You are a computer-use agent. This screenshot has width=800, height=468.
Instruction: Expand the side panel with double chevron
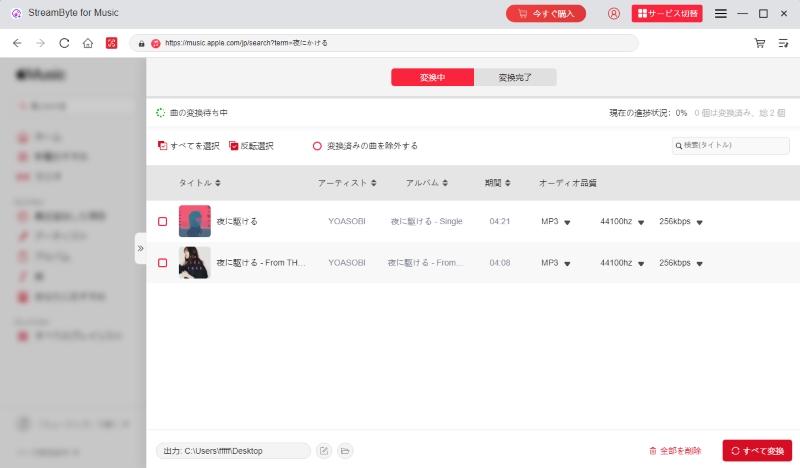[x=140, y=249]
